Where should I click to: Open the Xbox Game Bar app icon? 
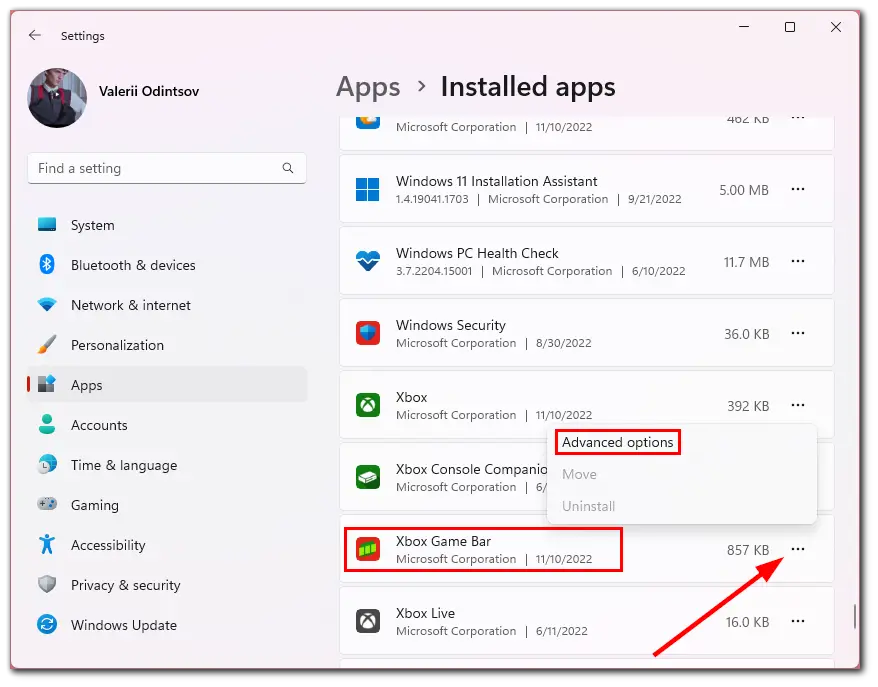point(368,549)
